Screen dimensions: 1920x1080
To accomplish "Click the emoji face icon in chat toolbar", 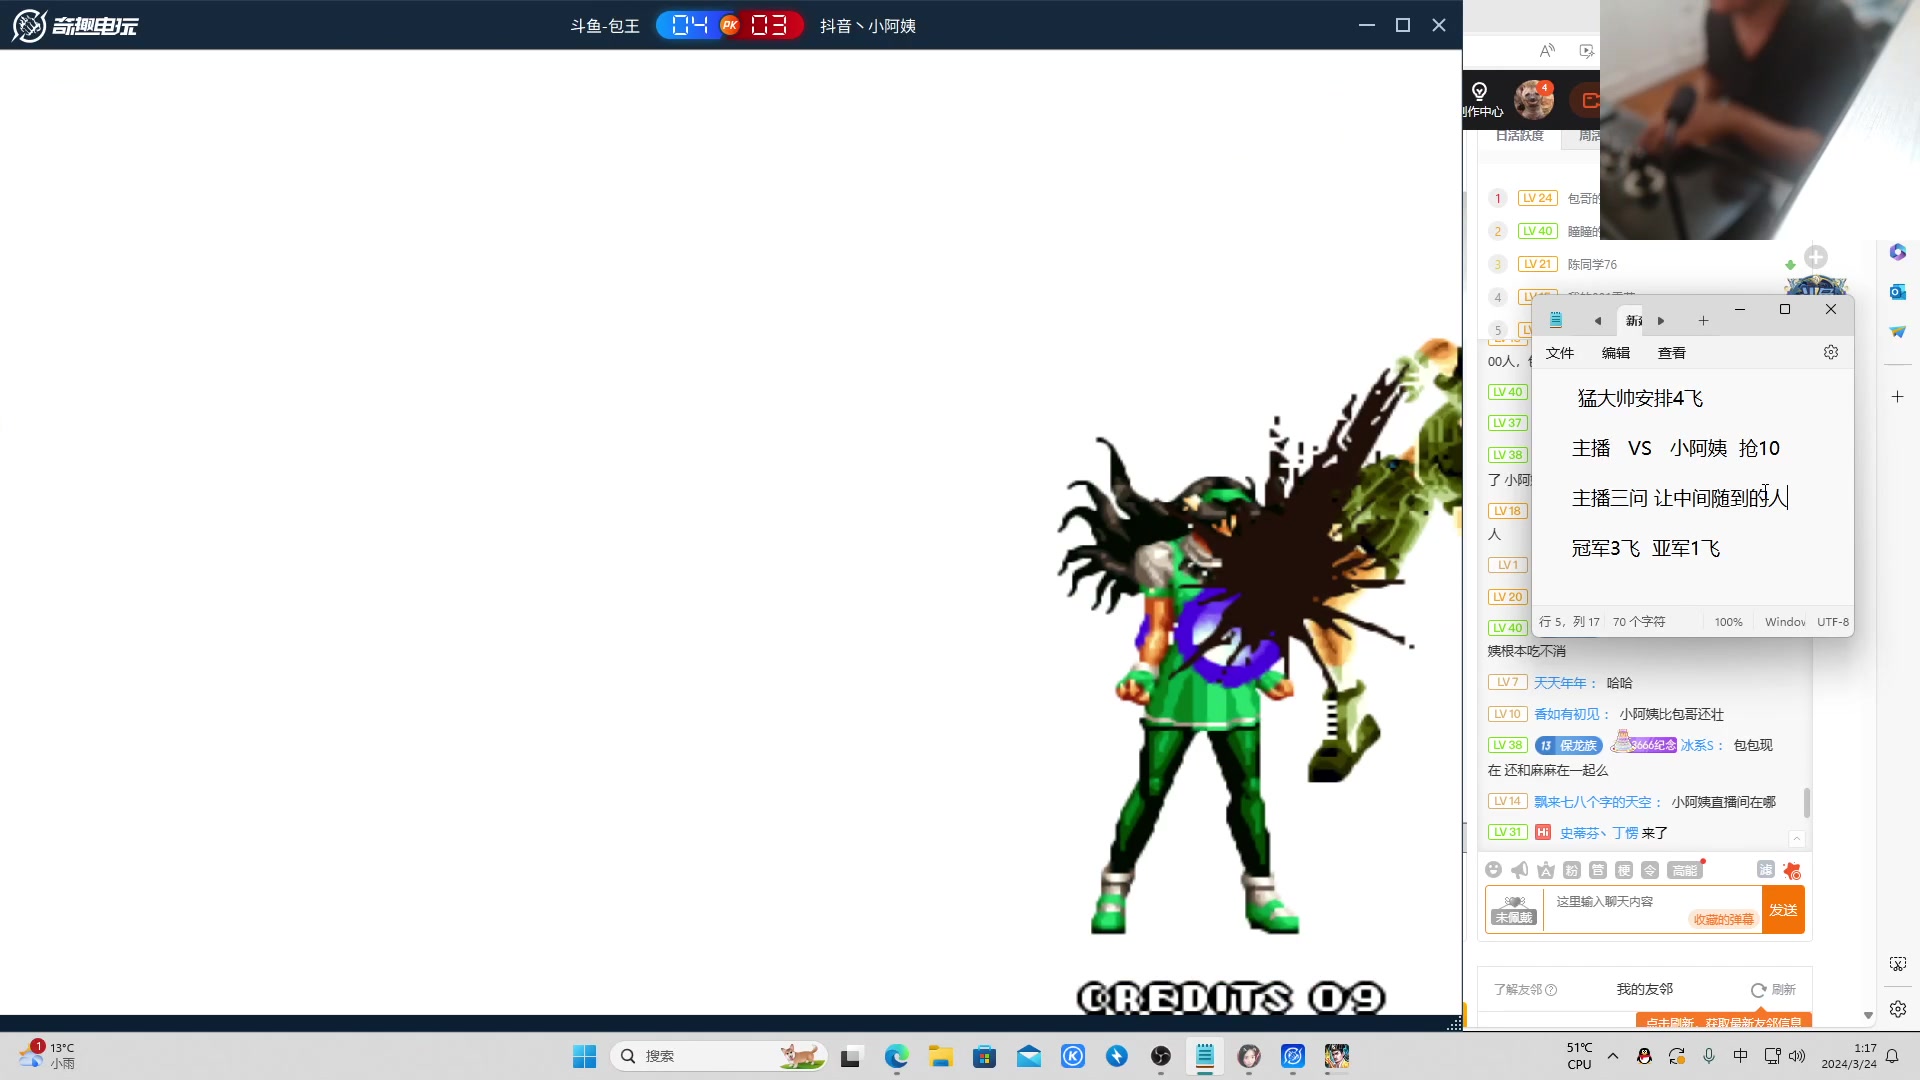I will coord(1494,870).
